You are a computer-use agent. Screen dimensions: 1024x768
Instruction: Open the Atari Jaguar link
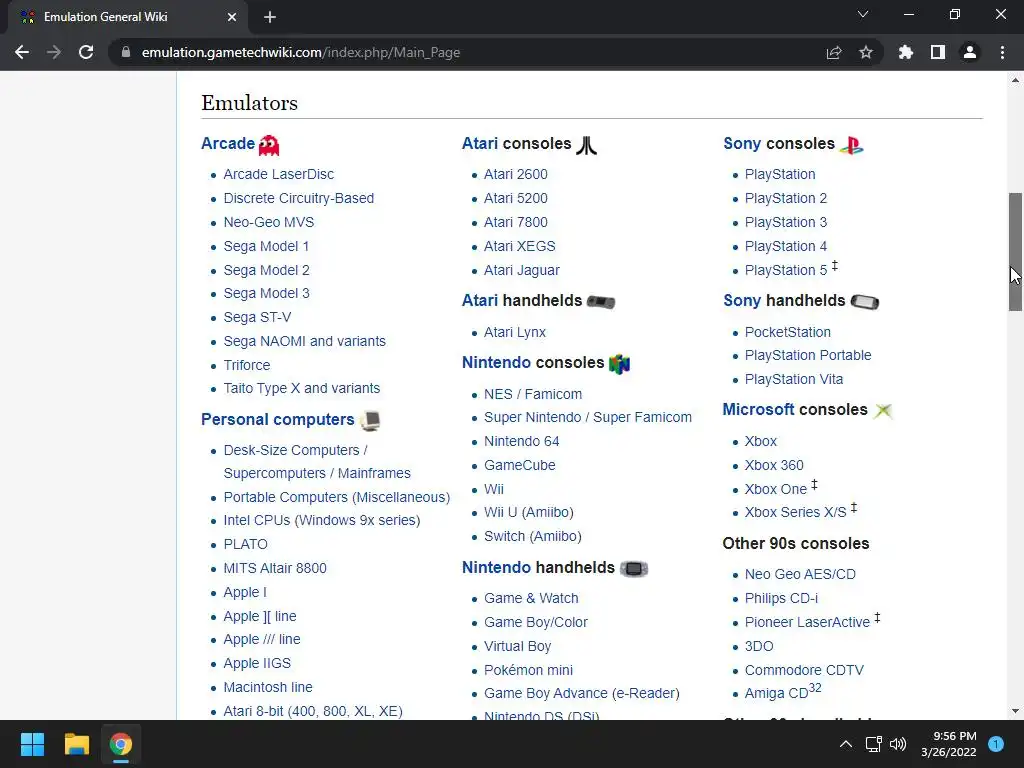point(522,270)
